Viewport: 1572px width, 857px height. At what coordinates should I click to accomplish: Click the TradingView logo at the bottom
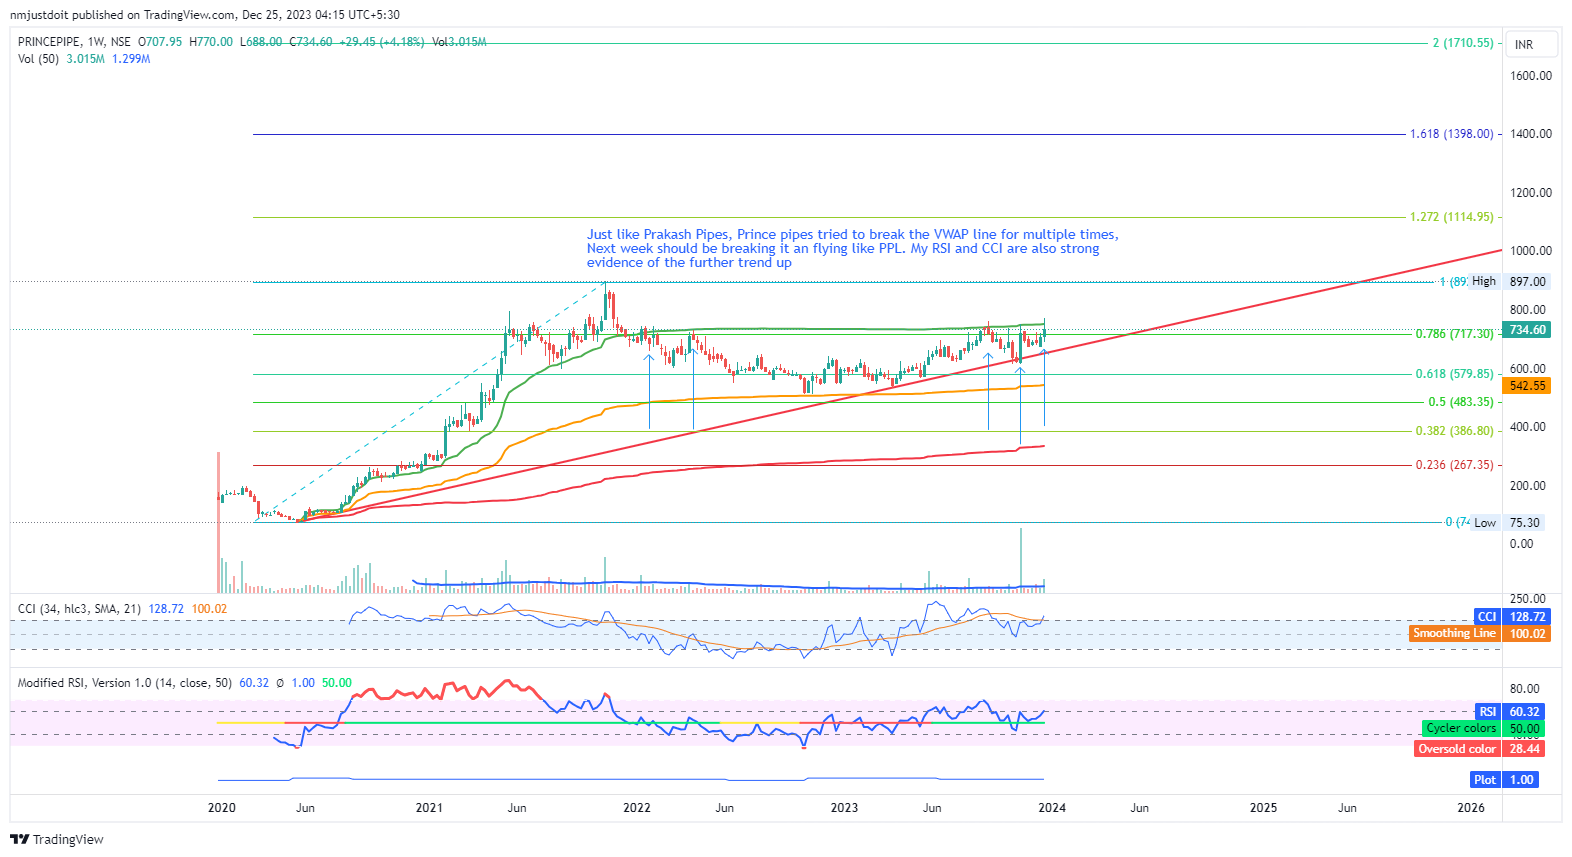coord(57,839)
